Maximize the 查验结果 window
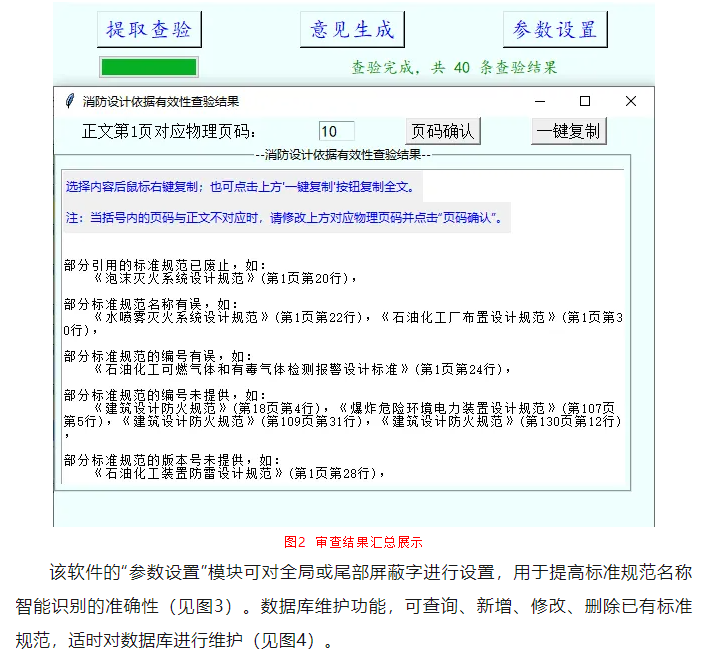This screenshot has height=652, width=711. pyautogui.click(x=585, y=101)
